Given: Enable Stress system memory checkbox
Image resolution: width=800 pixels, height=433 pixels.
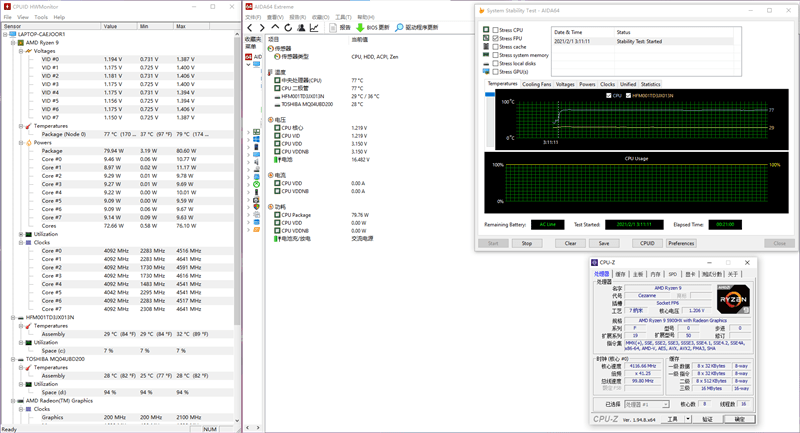Looking at the screenshot, I should [x=495, y=55].
